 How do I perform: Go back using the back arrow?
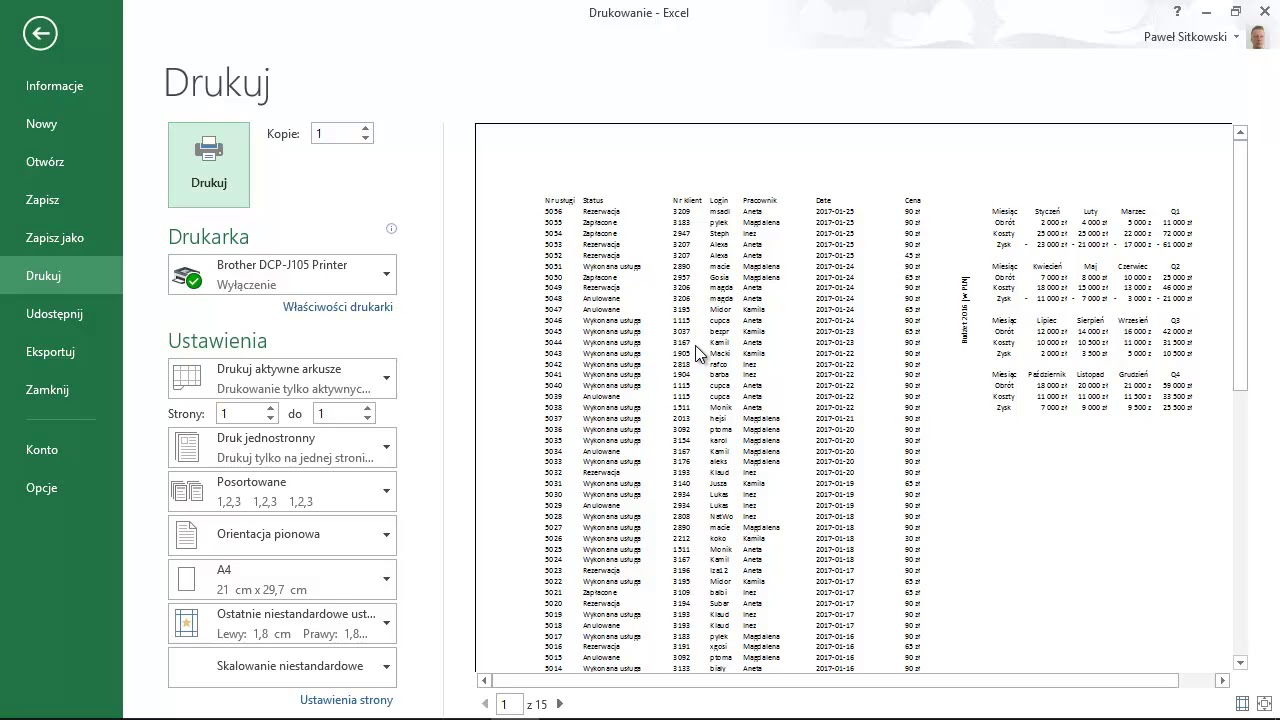coord(40,33)
